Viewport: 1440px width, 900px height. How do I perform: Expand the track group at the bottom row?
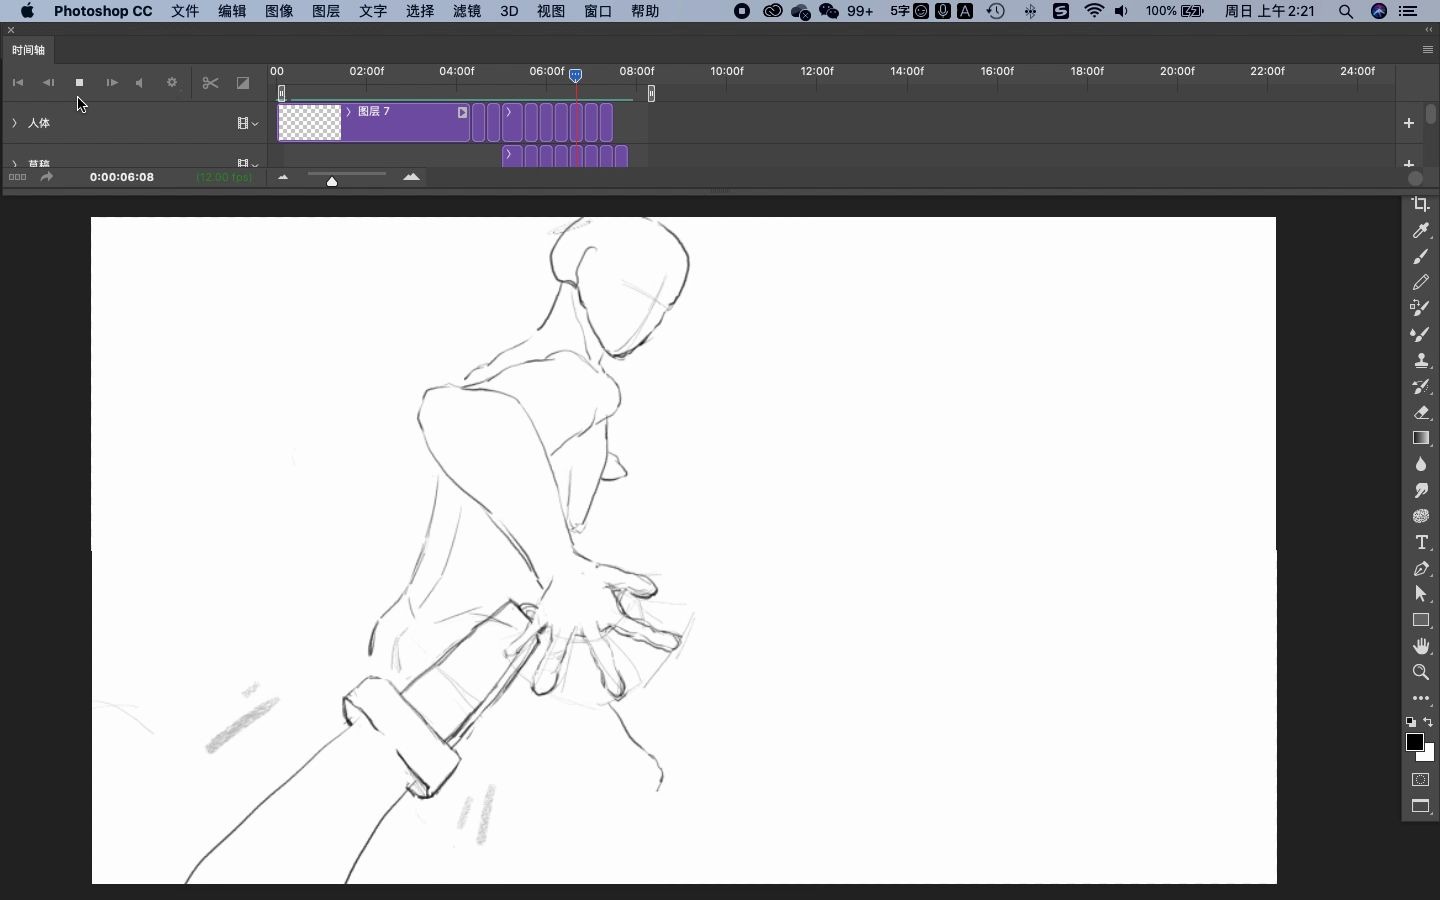point(14,163)
